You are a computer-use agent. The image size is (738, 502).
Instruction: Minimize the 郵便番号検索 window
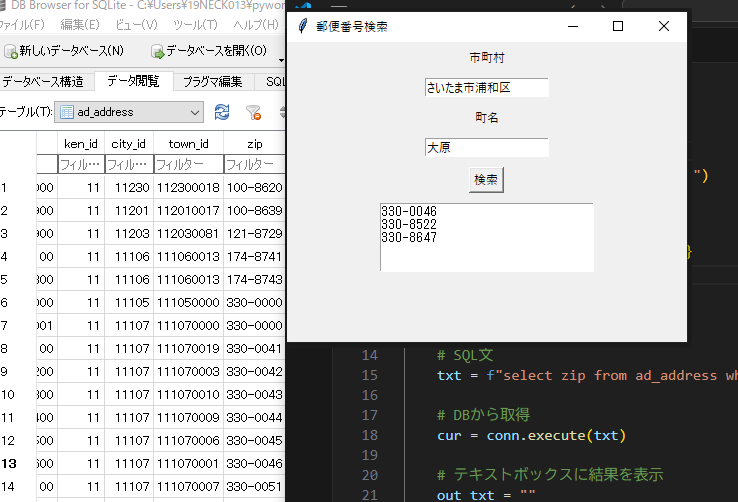(x=572, y=26)
